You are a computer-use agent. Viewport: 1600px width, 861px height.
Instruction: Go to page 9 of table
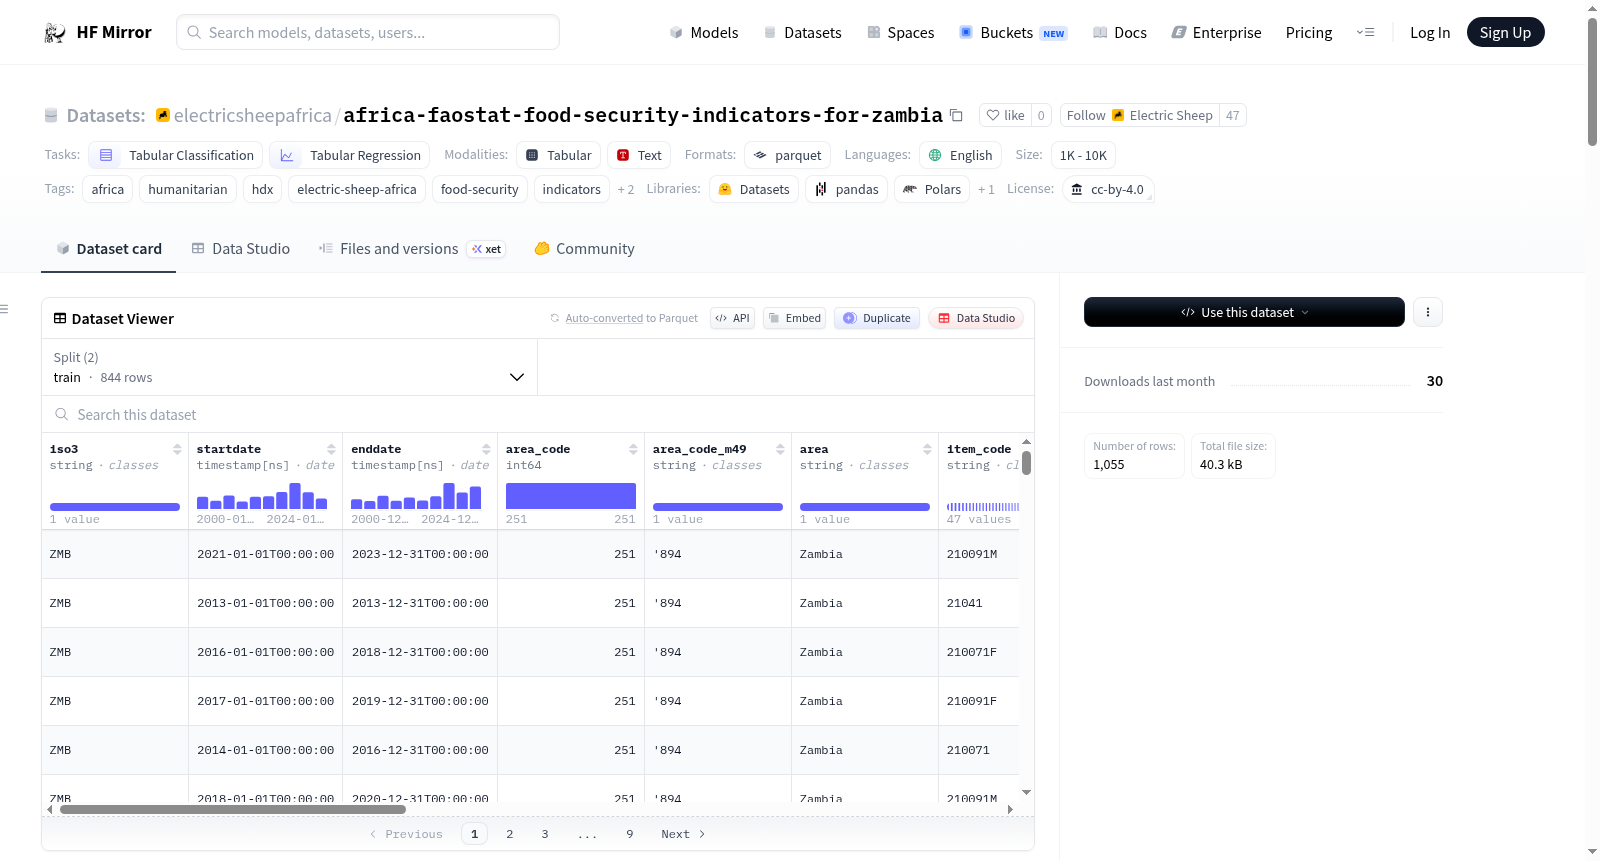[630, 834]
